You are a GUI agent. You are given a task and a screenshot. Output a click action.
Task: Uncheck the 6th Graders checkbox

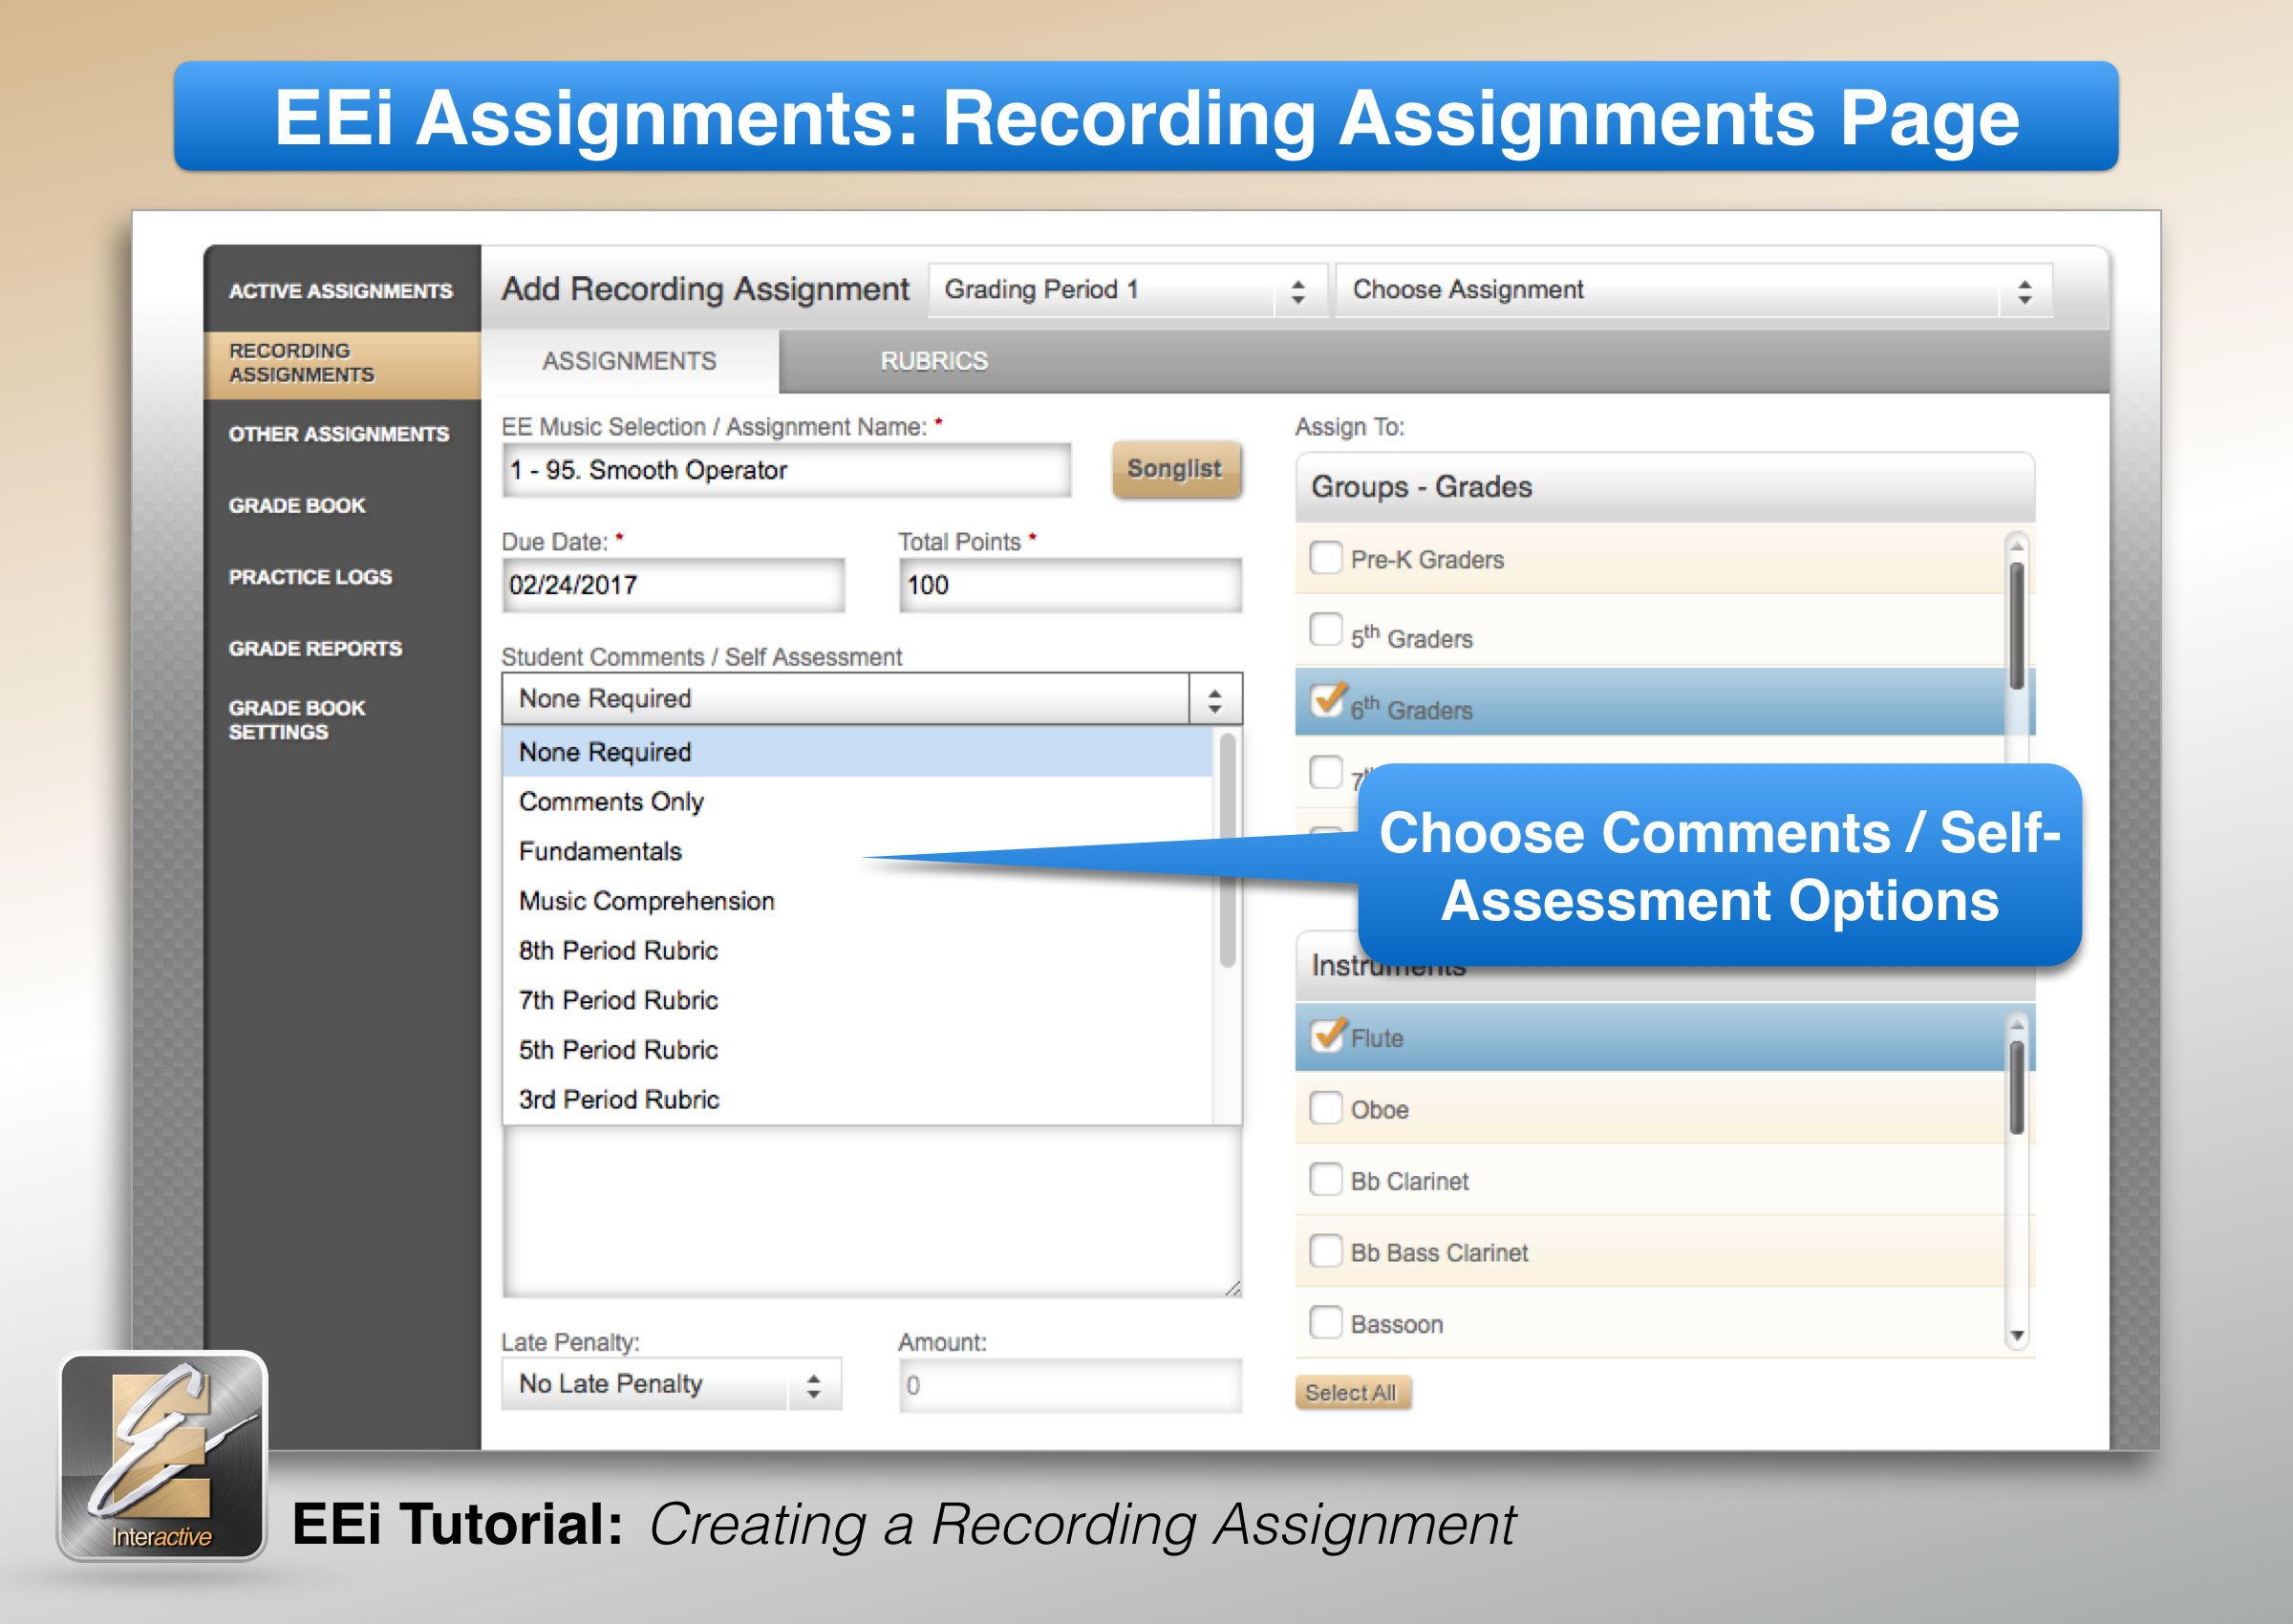1327,701
